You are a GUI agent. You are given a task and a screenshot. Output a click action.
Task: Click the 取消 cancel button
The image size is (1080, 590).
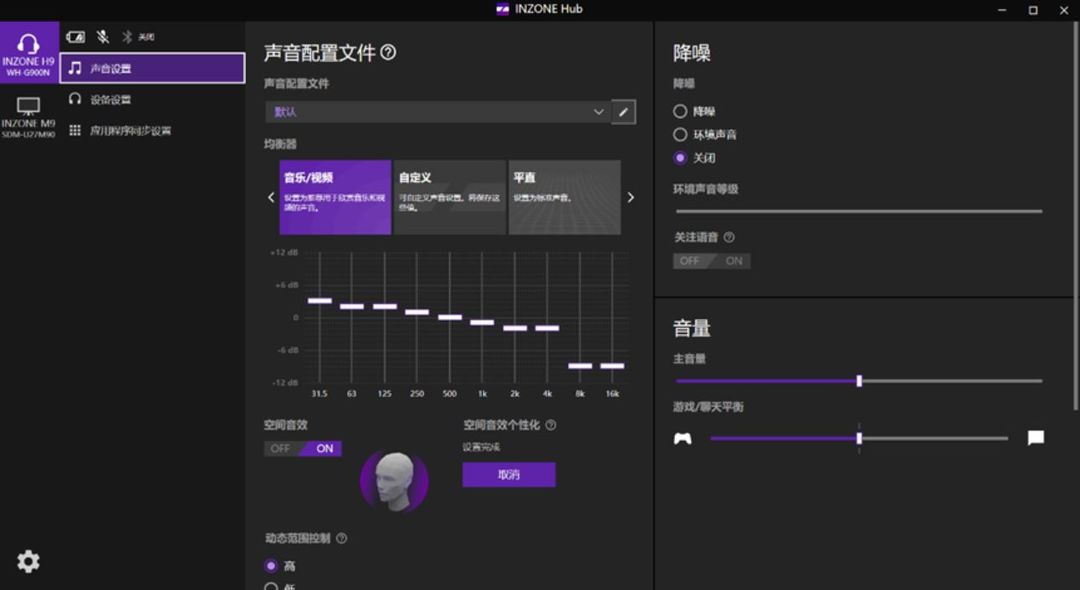point(509,474)
